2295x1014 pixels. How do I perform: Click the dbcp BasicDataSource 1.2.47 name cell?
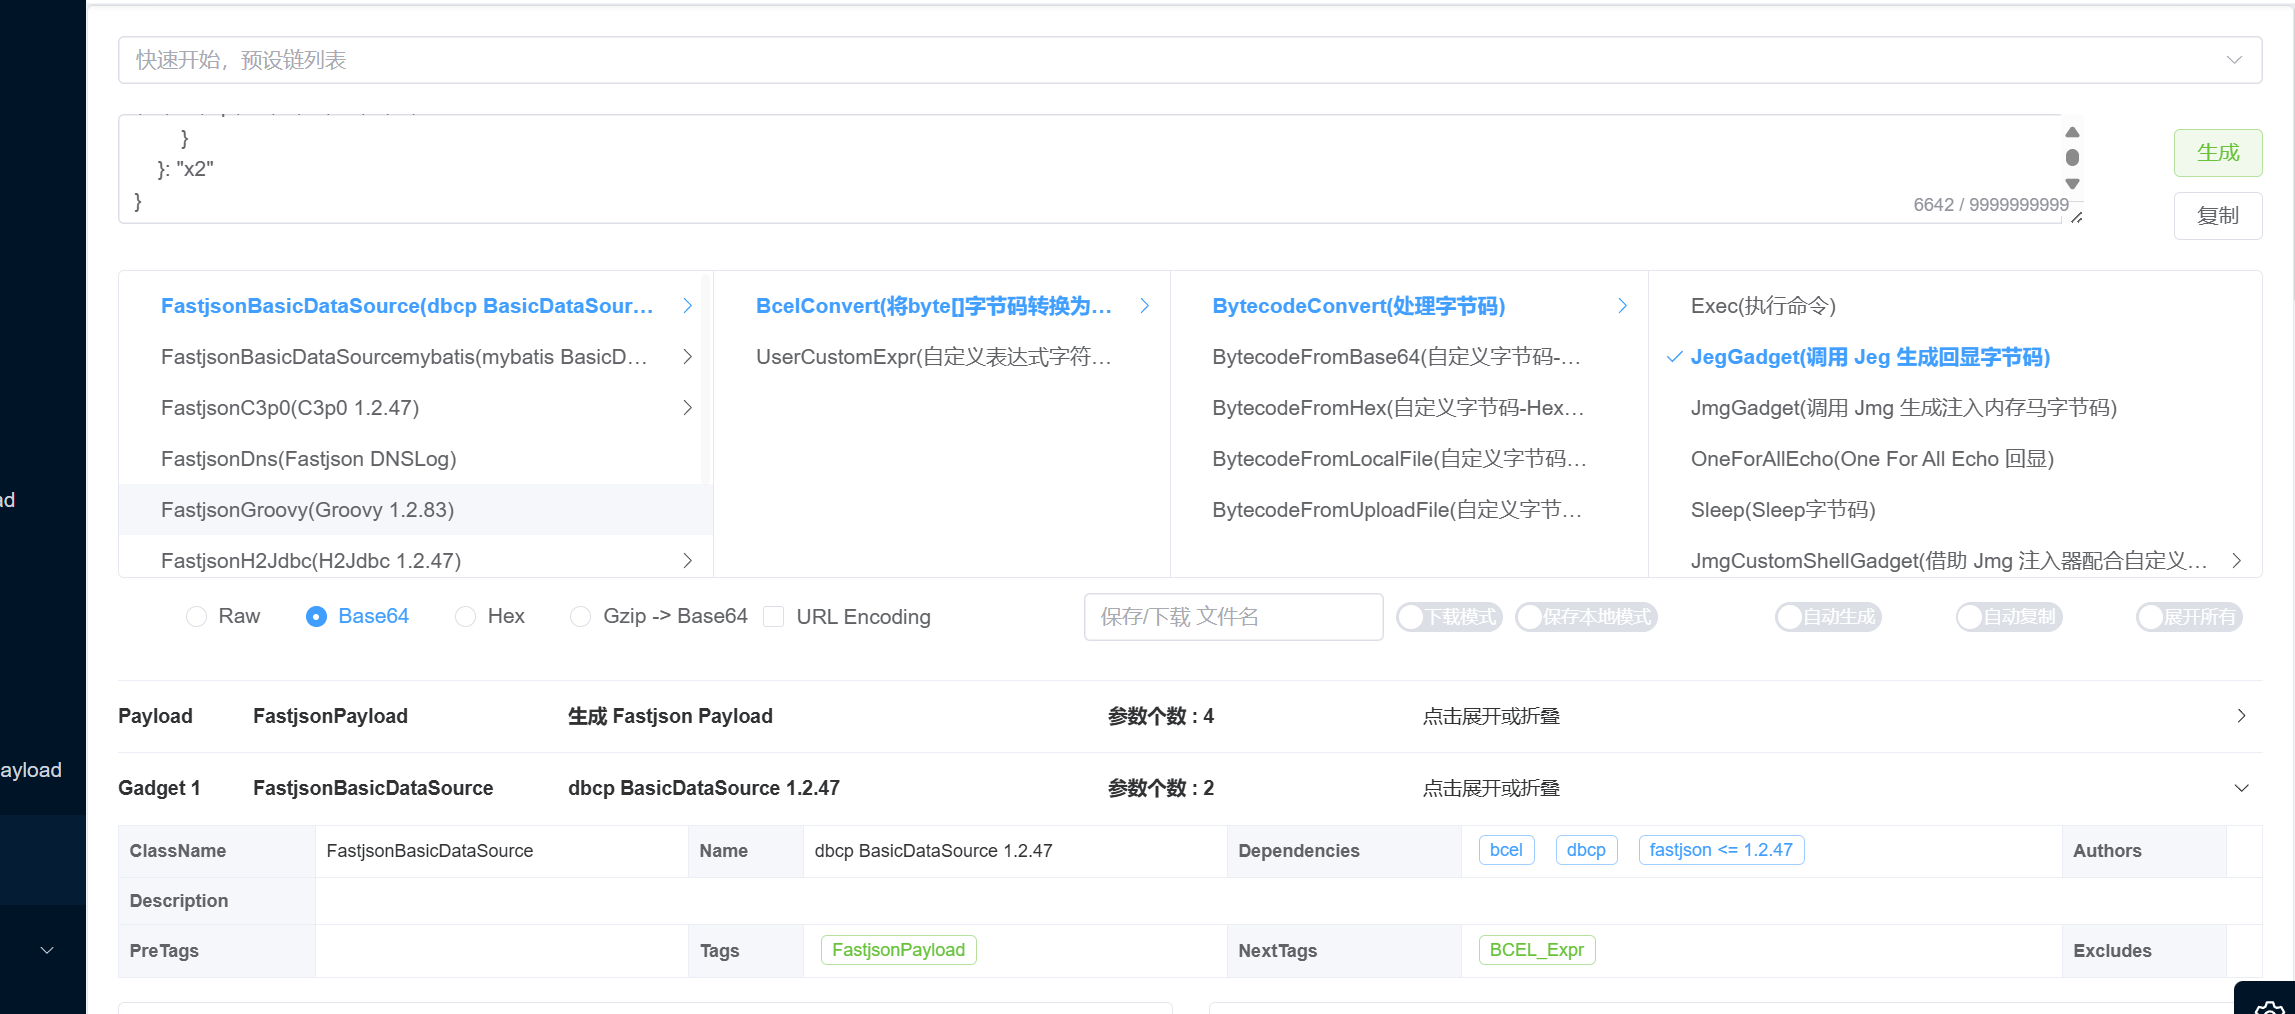[x=1014, y=851]
